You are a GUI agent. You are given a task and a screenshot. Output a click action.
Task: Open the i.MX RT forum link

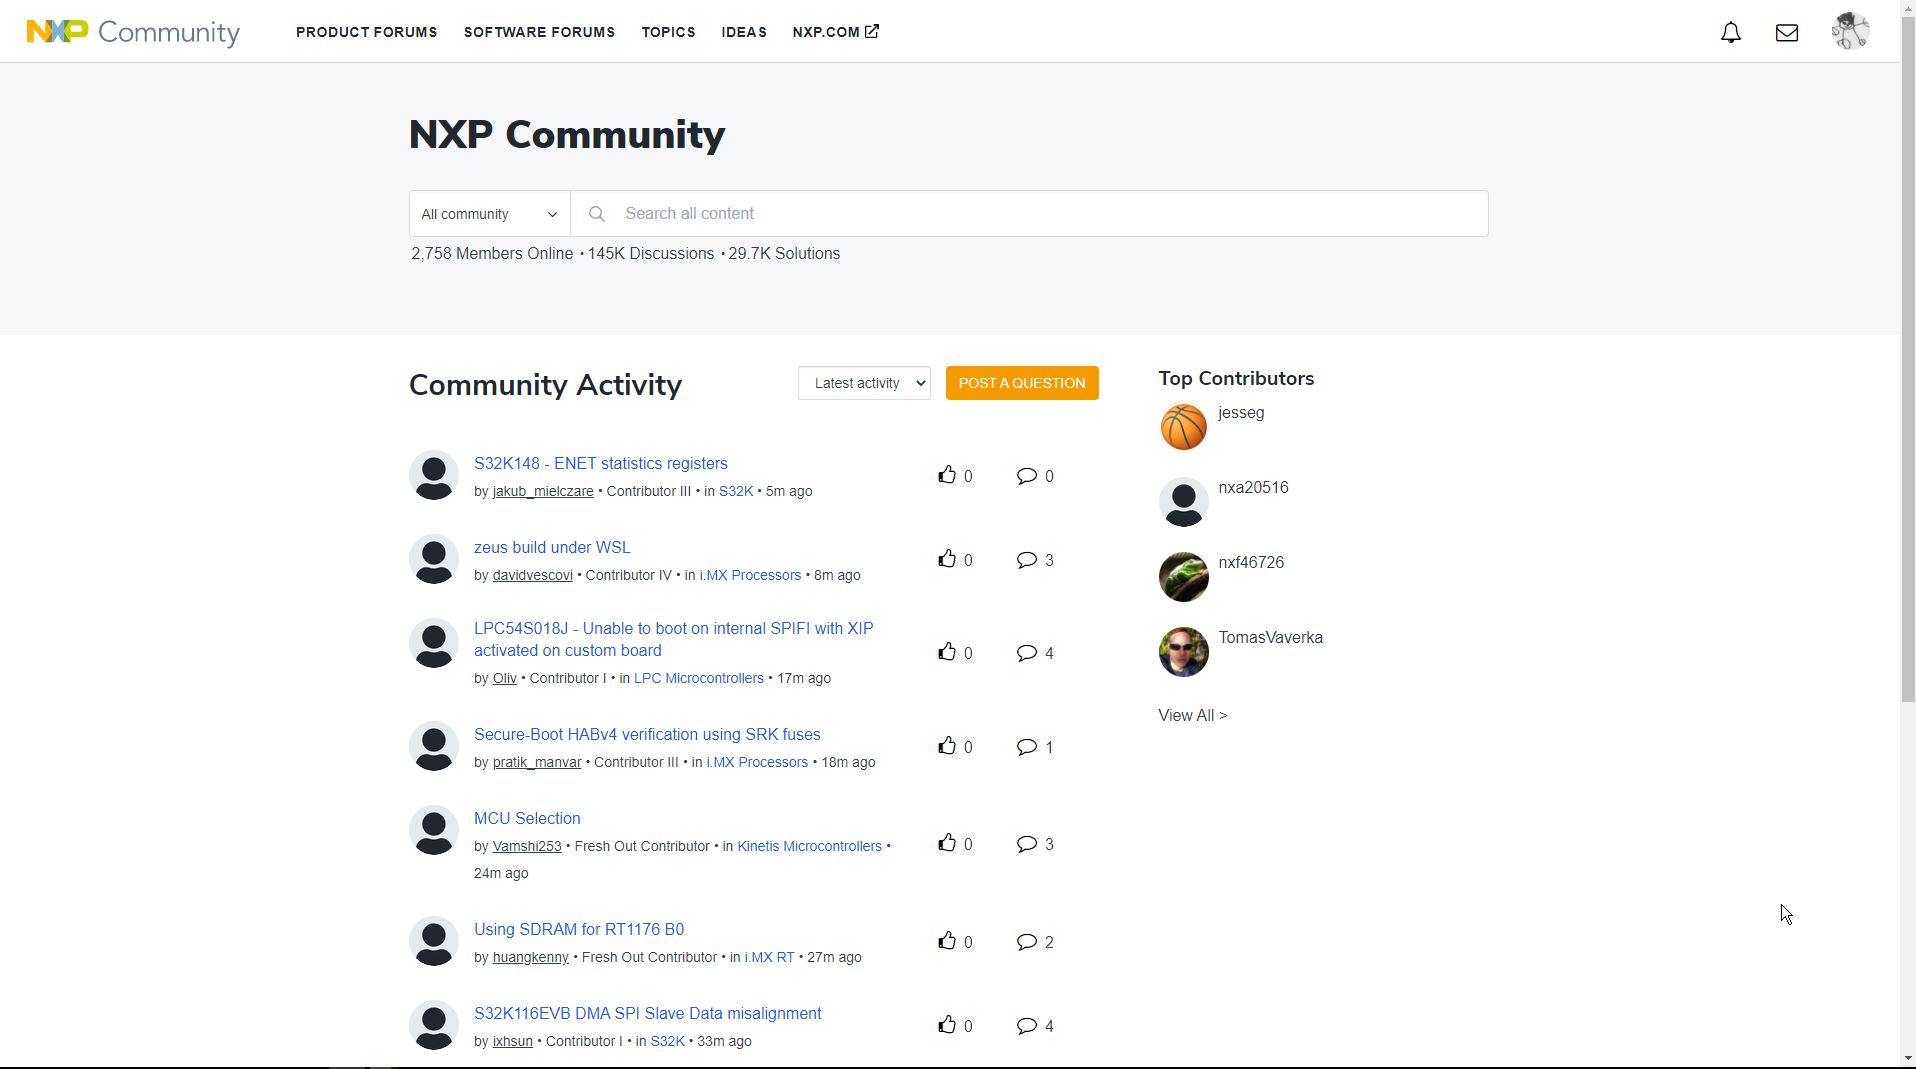(x=769, y=957)
